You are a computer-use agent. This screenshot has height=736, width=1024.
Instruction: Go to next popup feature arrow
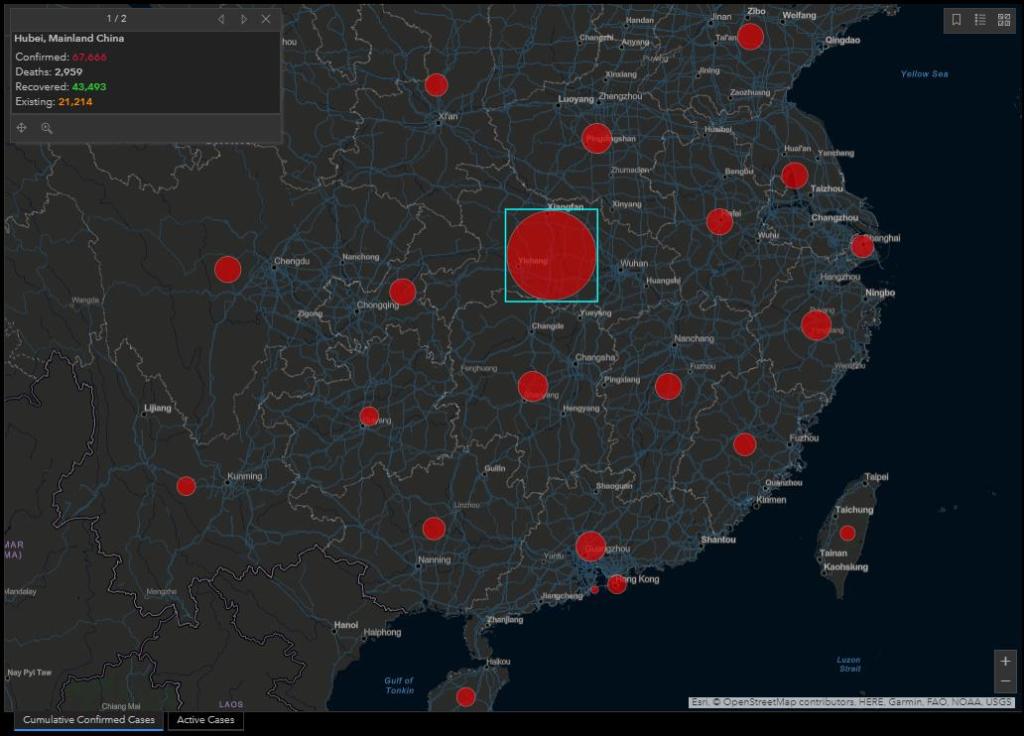tap(244, 19)
